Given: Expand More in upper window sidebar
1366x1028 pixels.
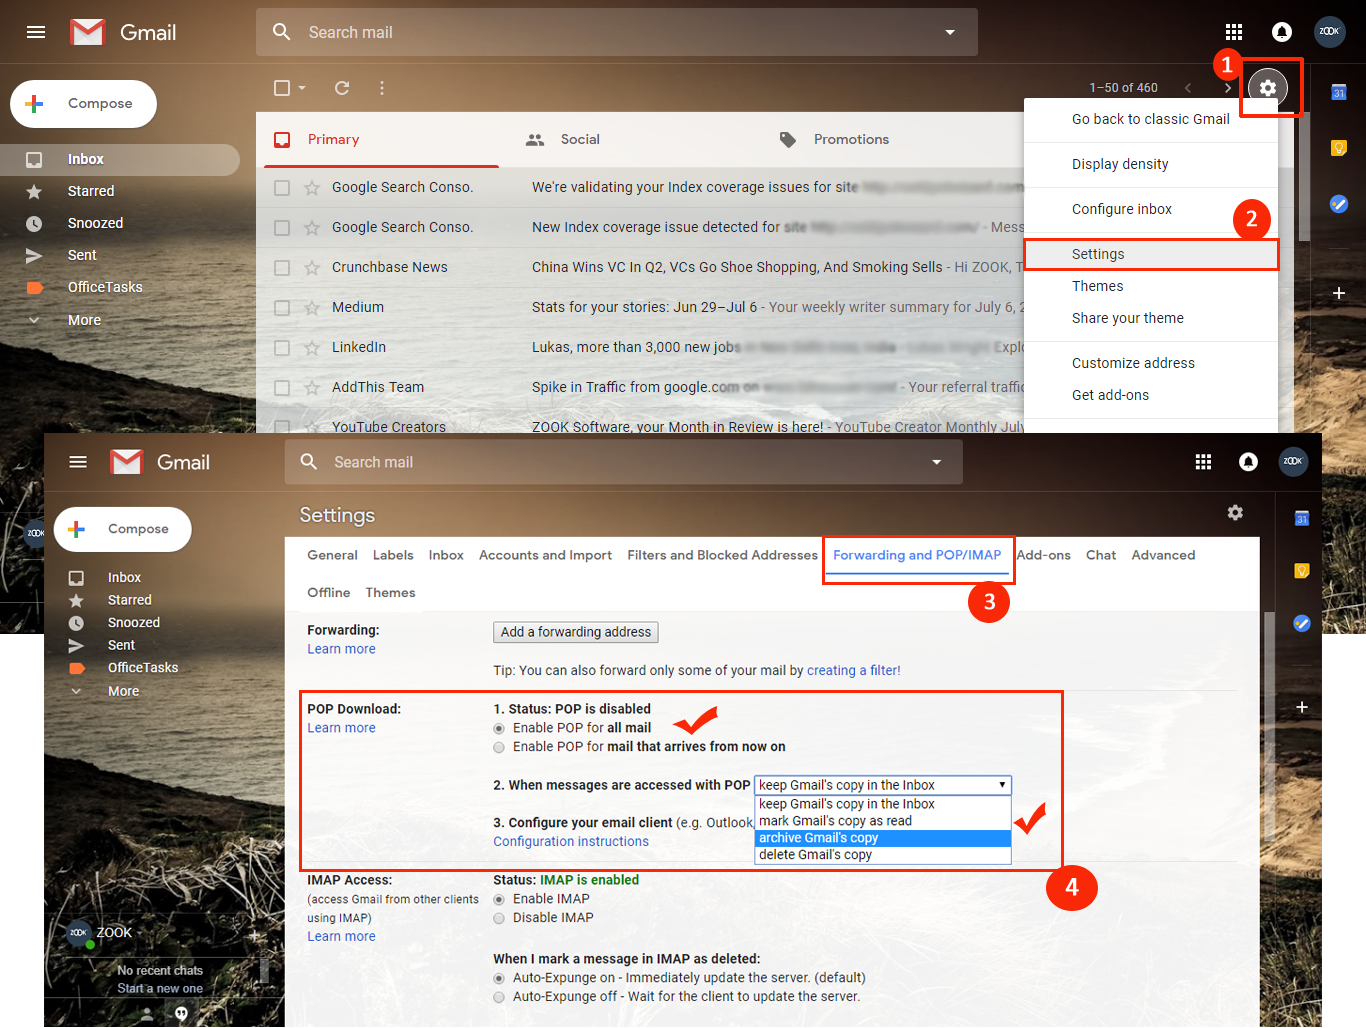Looking at the screenshot, I should 84,320.
